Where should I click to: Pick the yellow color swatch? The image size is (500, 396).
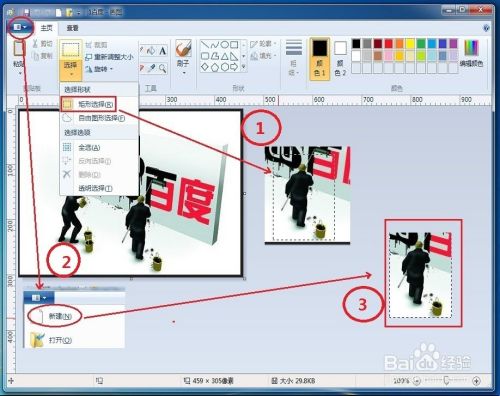410,44
